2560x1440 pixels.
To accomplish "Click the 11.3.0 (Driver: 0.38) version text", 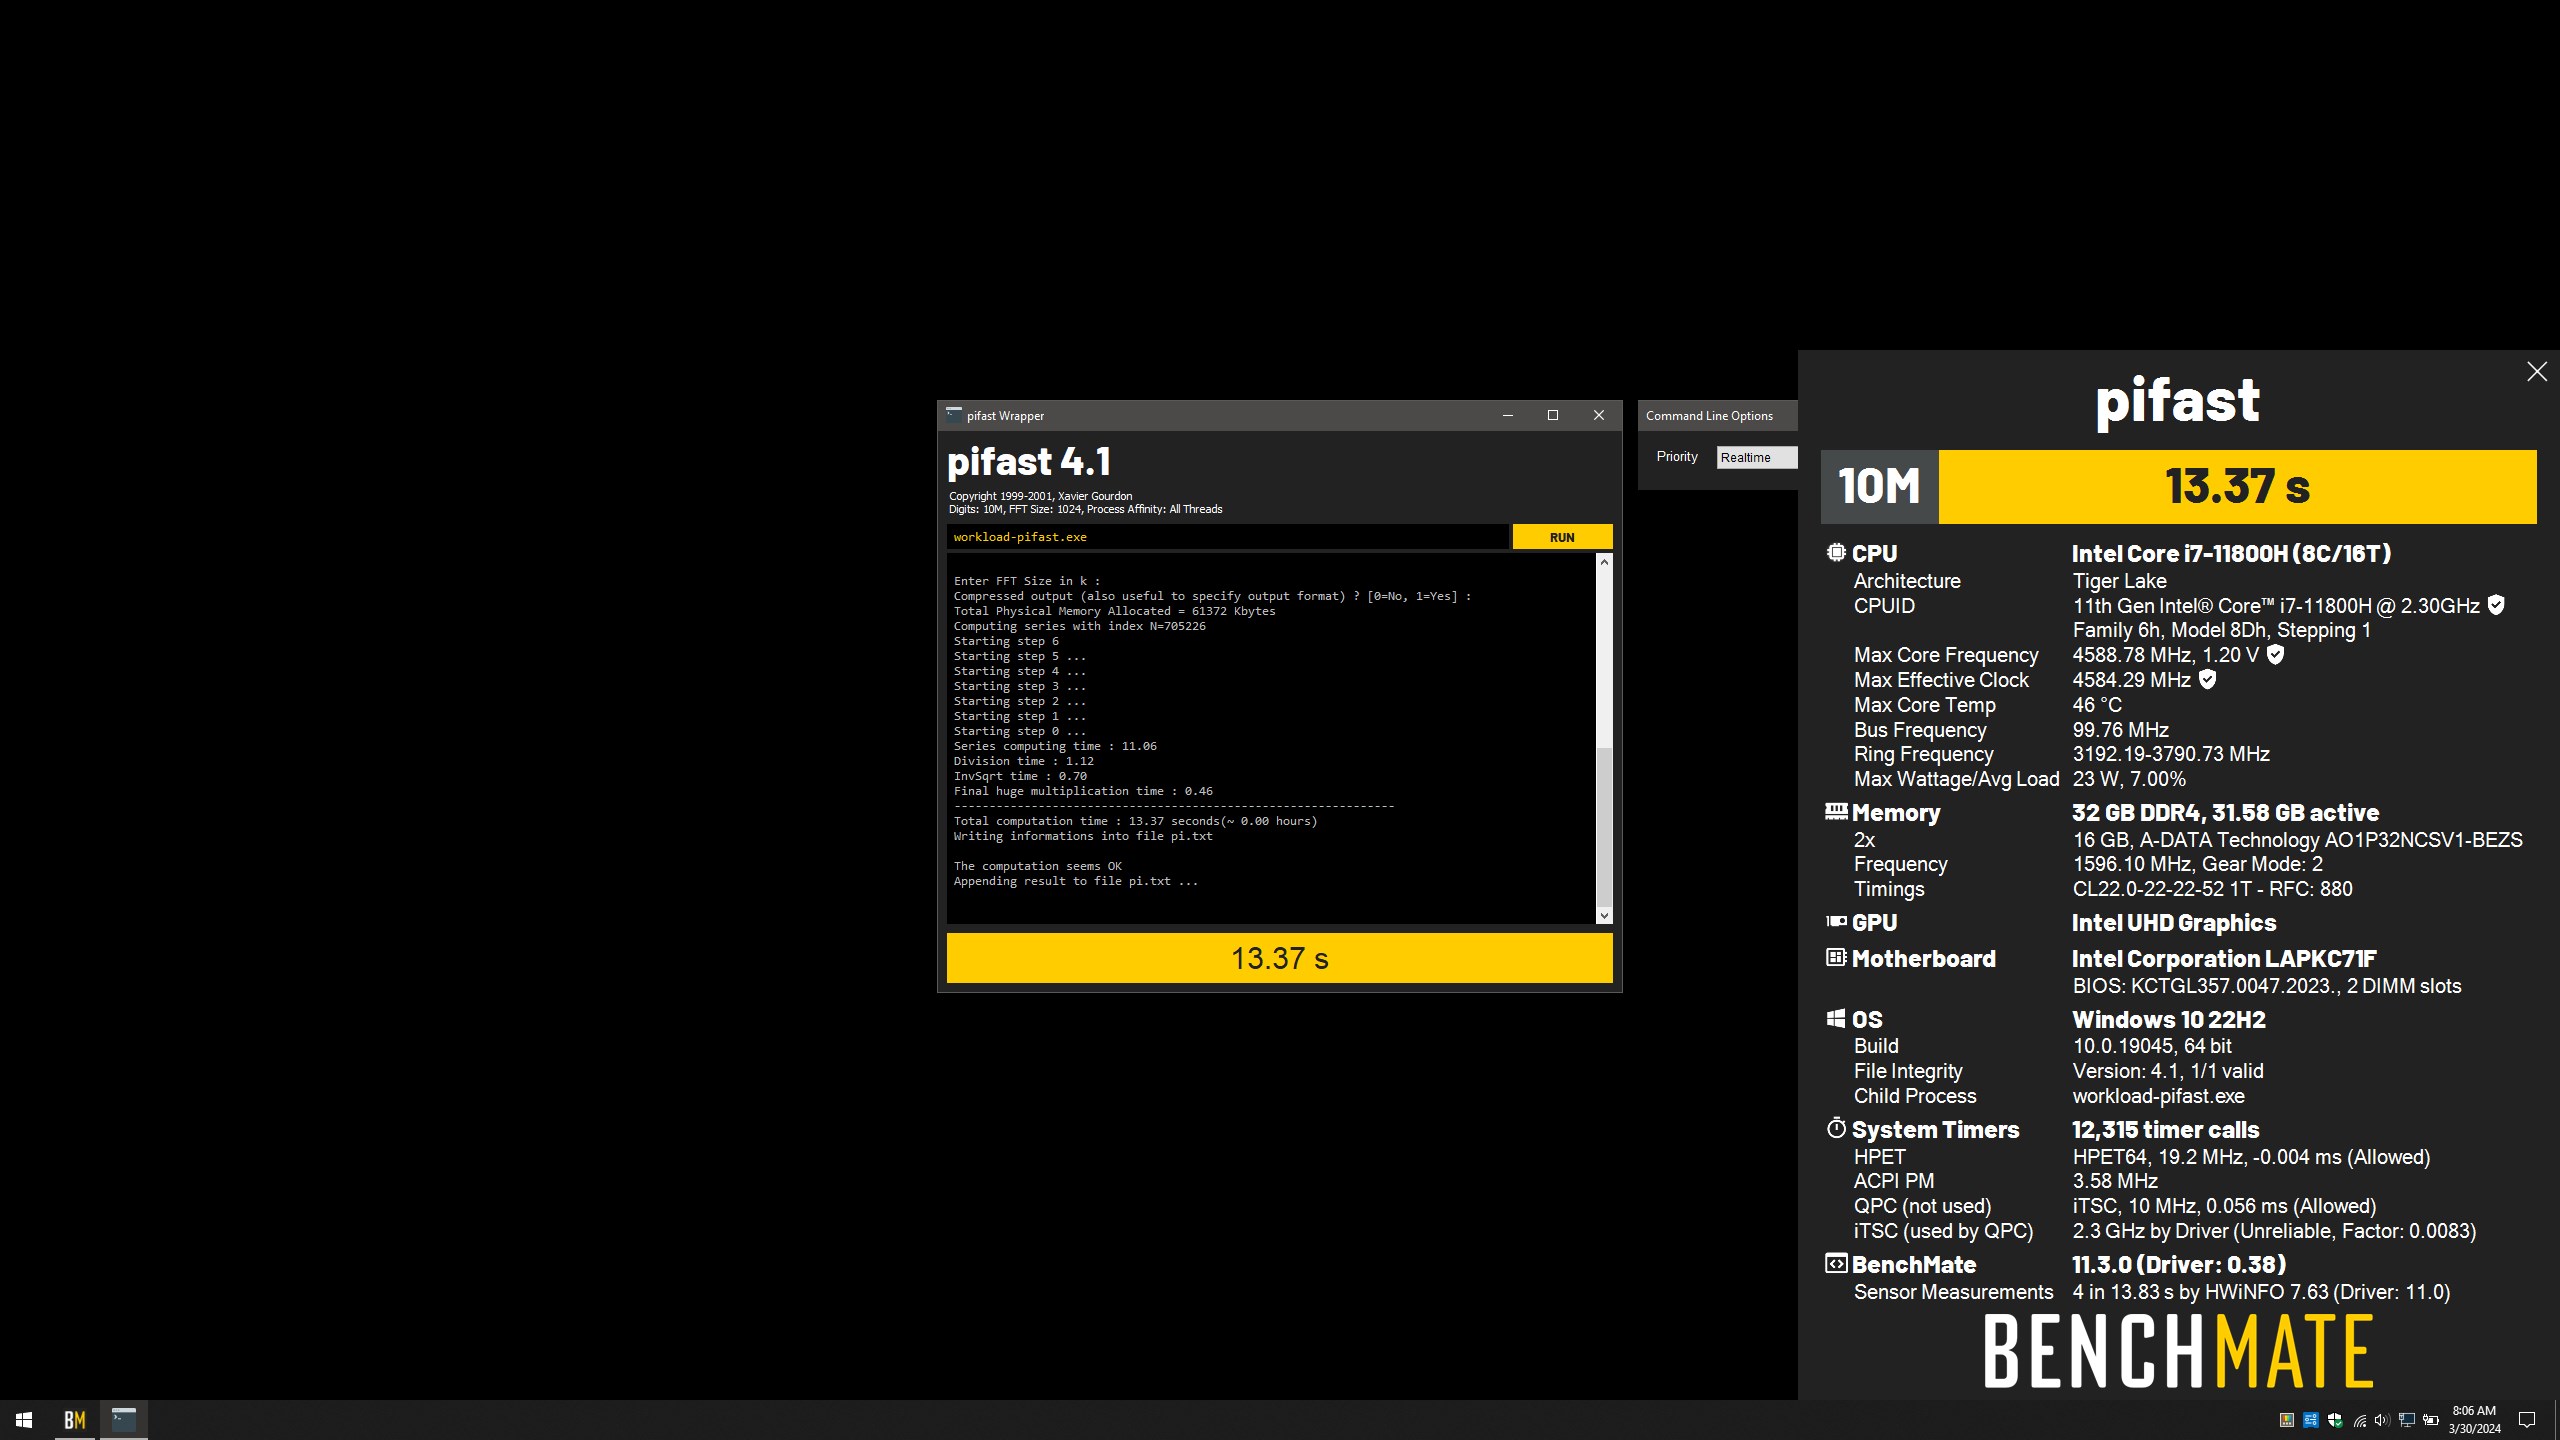I will 2179,1264.
